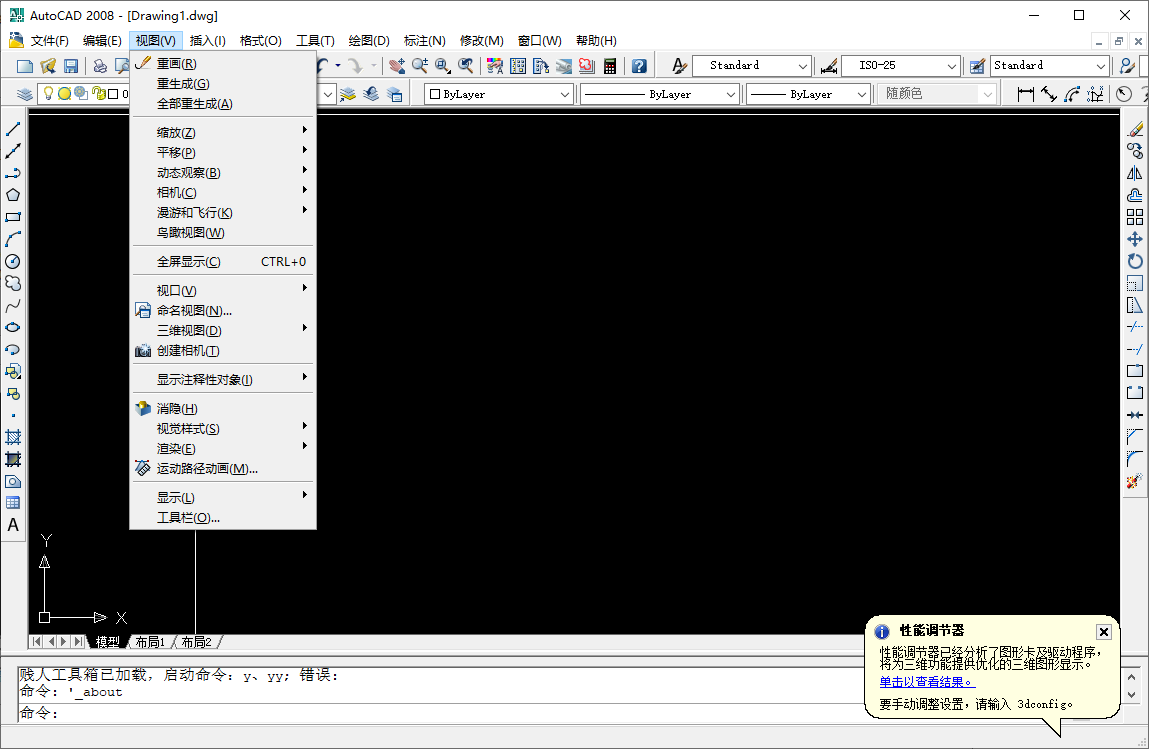The width and height of the screenshot is (1149, 749).
Task: Select the Rotate tool
Action: click(x=1136, y=261)
